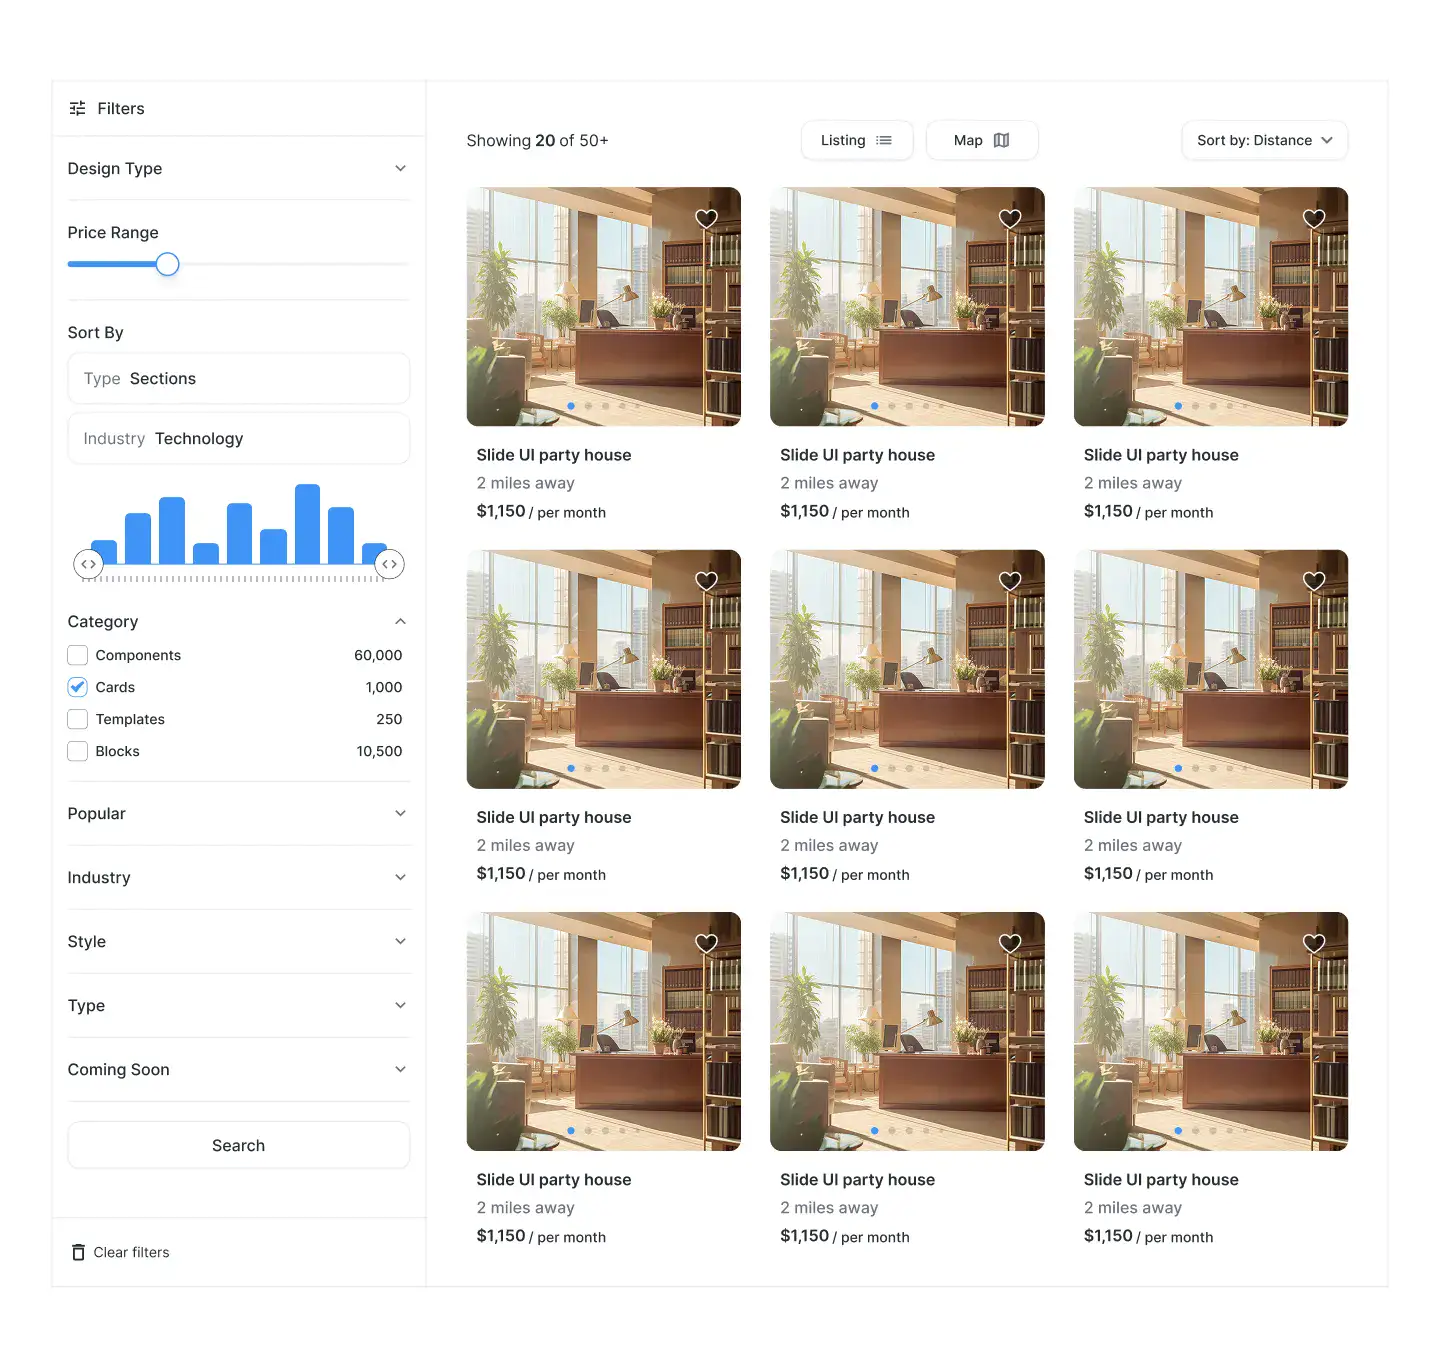
Task: Favorite the middle listing in second row
Action: [1010, 581]
